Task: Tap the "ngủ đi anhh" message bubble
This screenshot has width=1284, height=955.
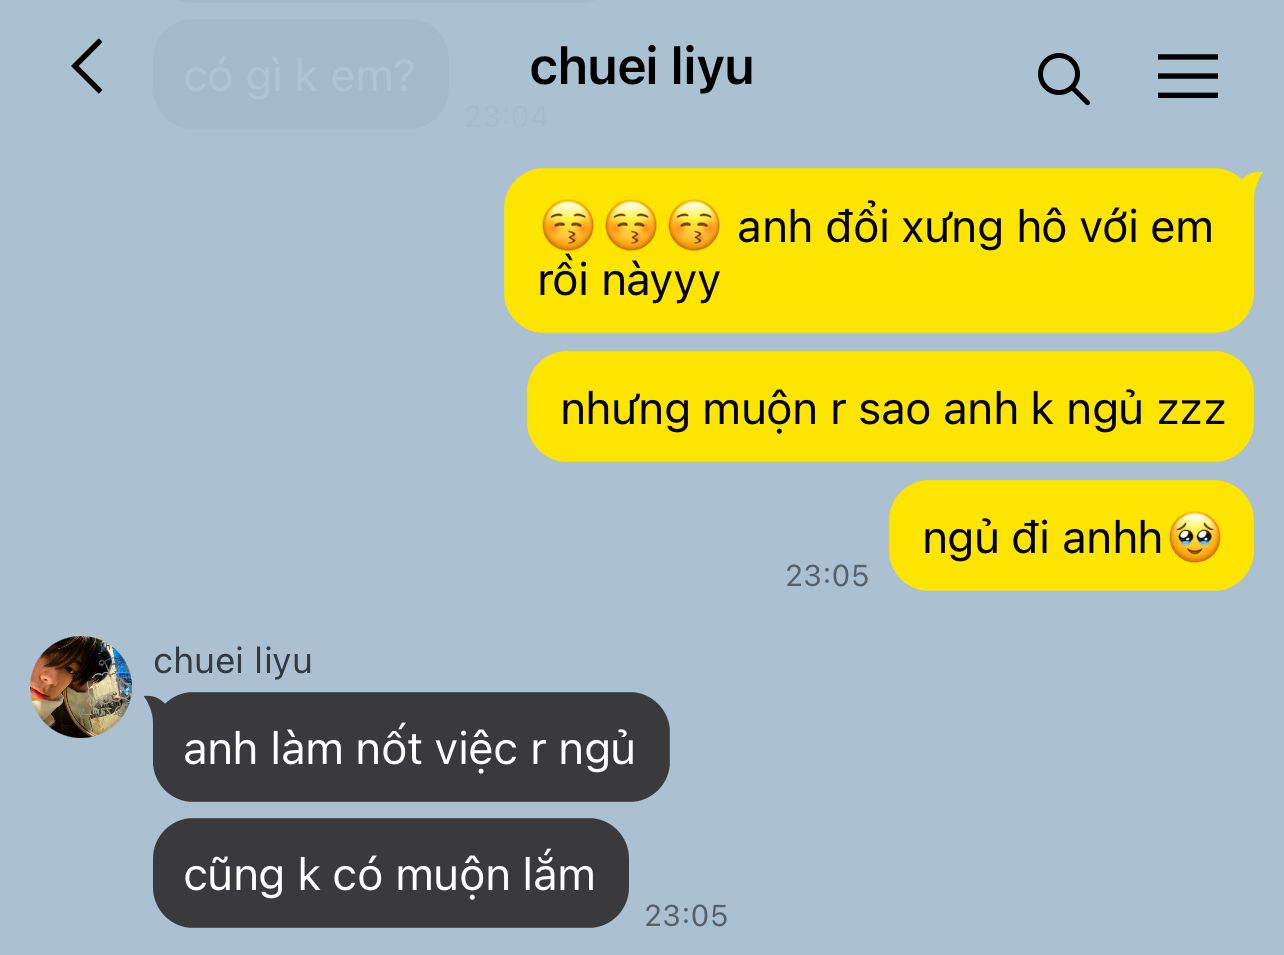Action: coord(1071,536)
